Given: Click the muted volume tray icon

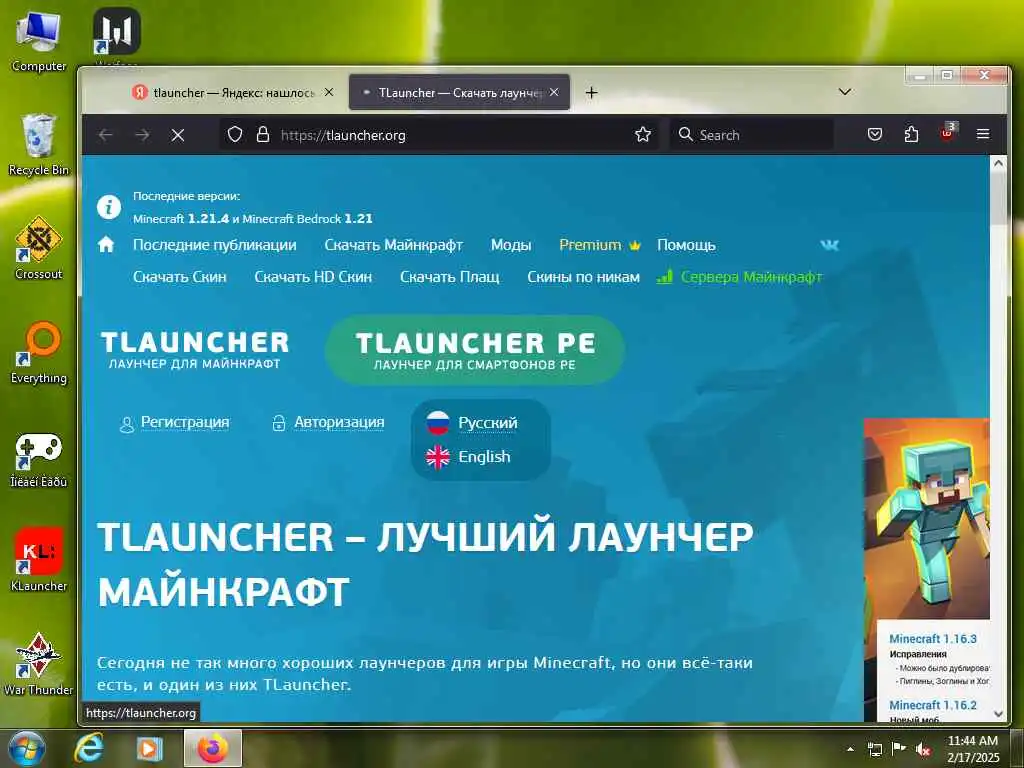Looking at the screenshot, I should pyautogui.click(x=923, y=749).
